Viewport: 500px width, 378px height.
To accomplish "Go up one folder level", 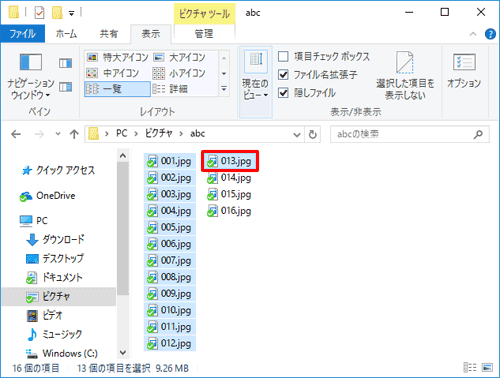I will 74,134.
